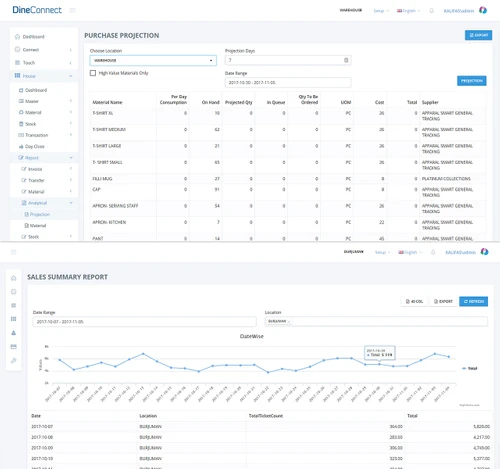Image resolution: width=500 pixels, height=469 pixels.
Task: Click the Sales Summary Date Range field
Action: 144,322
